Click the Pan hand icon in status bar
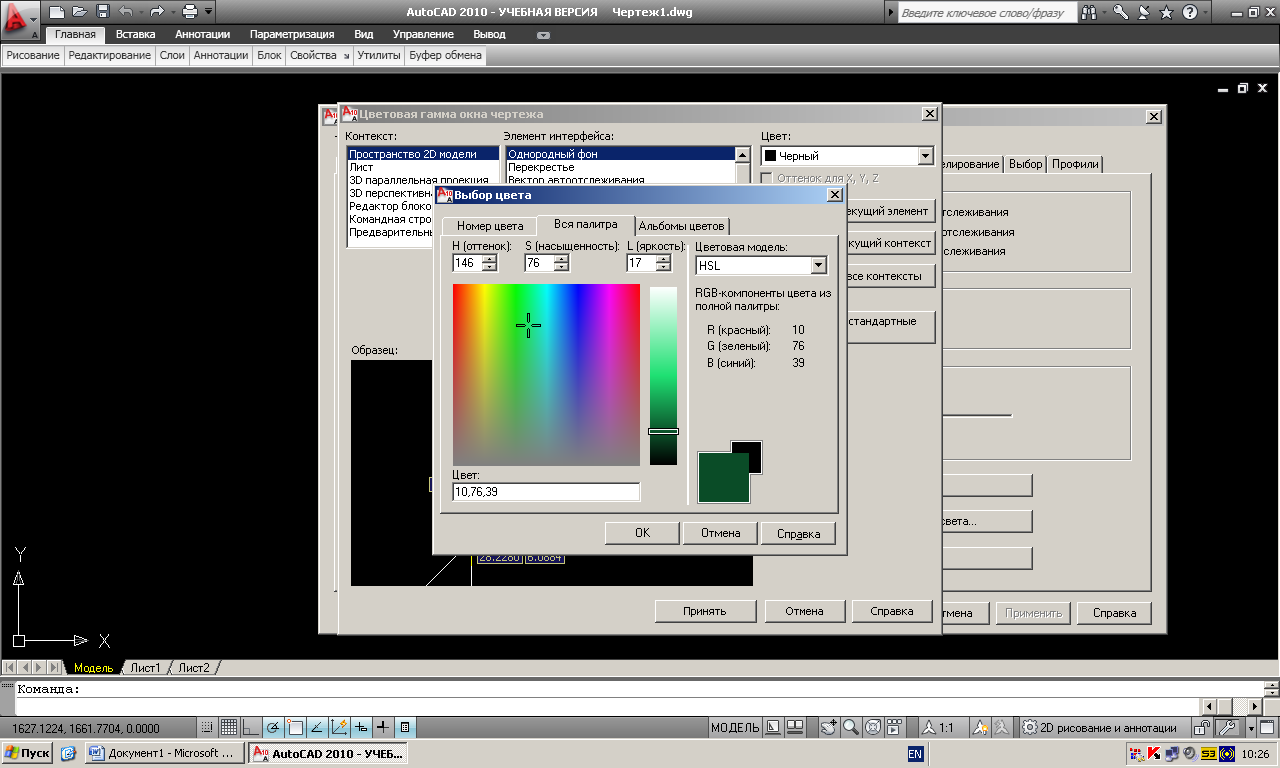Screen dimensions: 1280x768 pyautogui.click(x=828, y=727)
